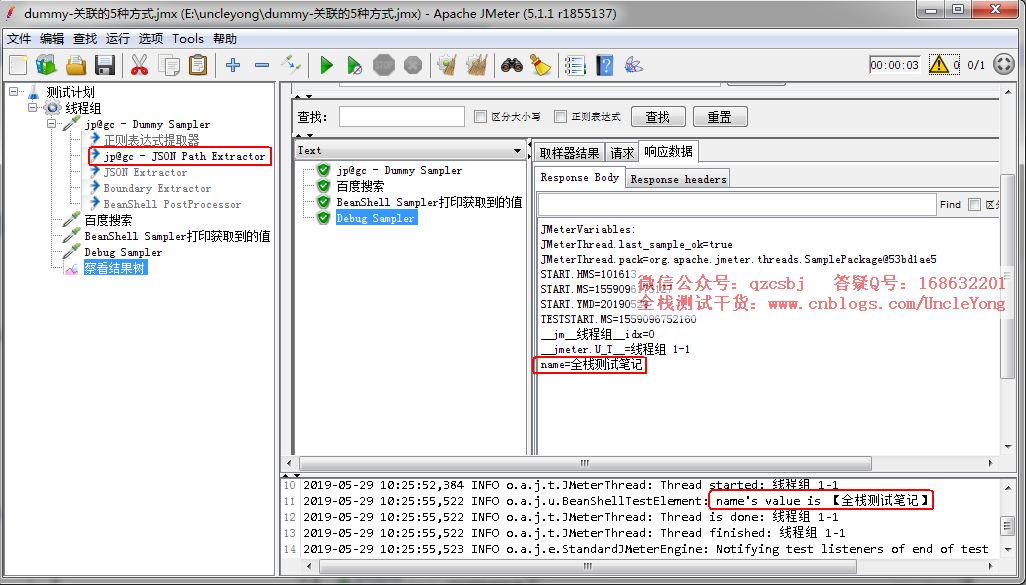Screen dimensions: 1026x585
Task: Select Debug Sampler in test plan tree
Action: (x=123, y=252)
